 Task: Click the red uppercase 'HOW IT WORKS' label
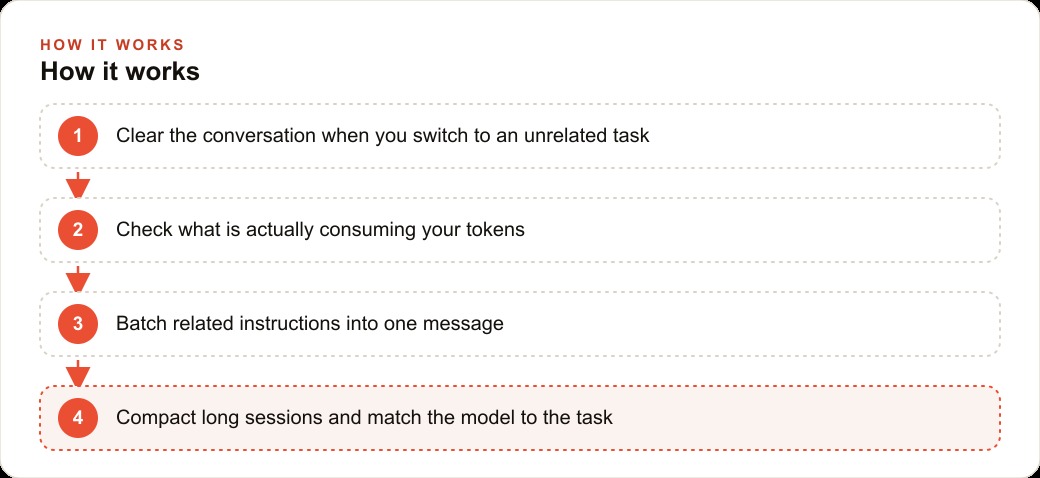112,45
